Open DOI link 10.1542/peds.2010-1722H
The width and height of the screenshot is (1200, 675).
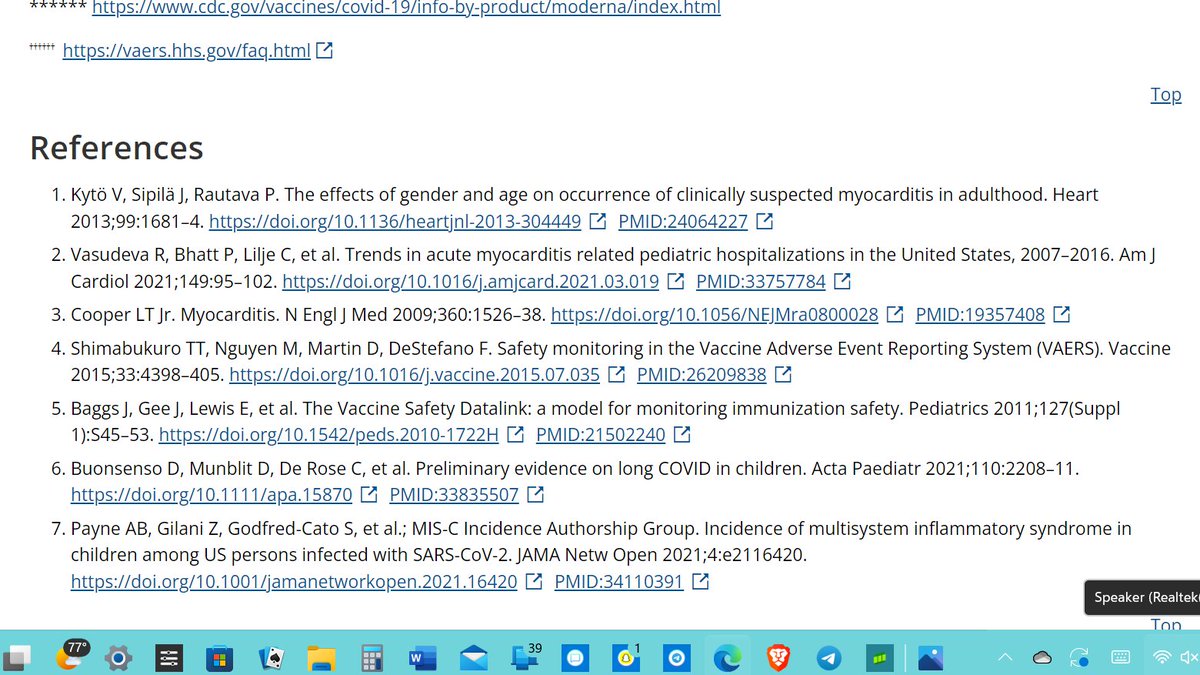pyautogui.click(x=329, y=435)
